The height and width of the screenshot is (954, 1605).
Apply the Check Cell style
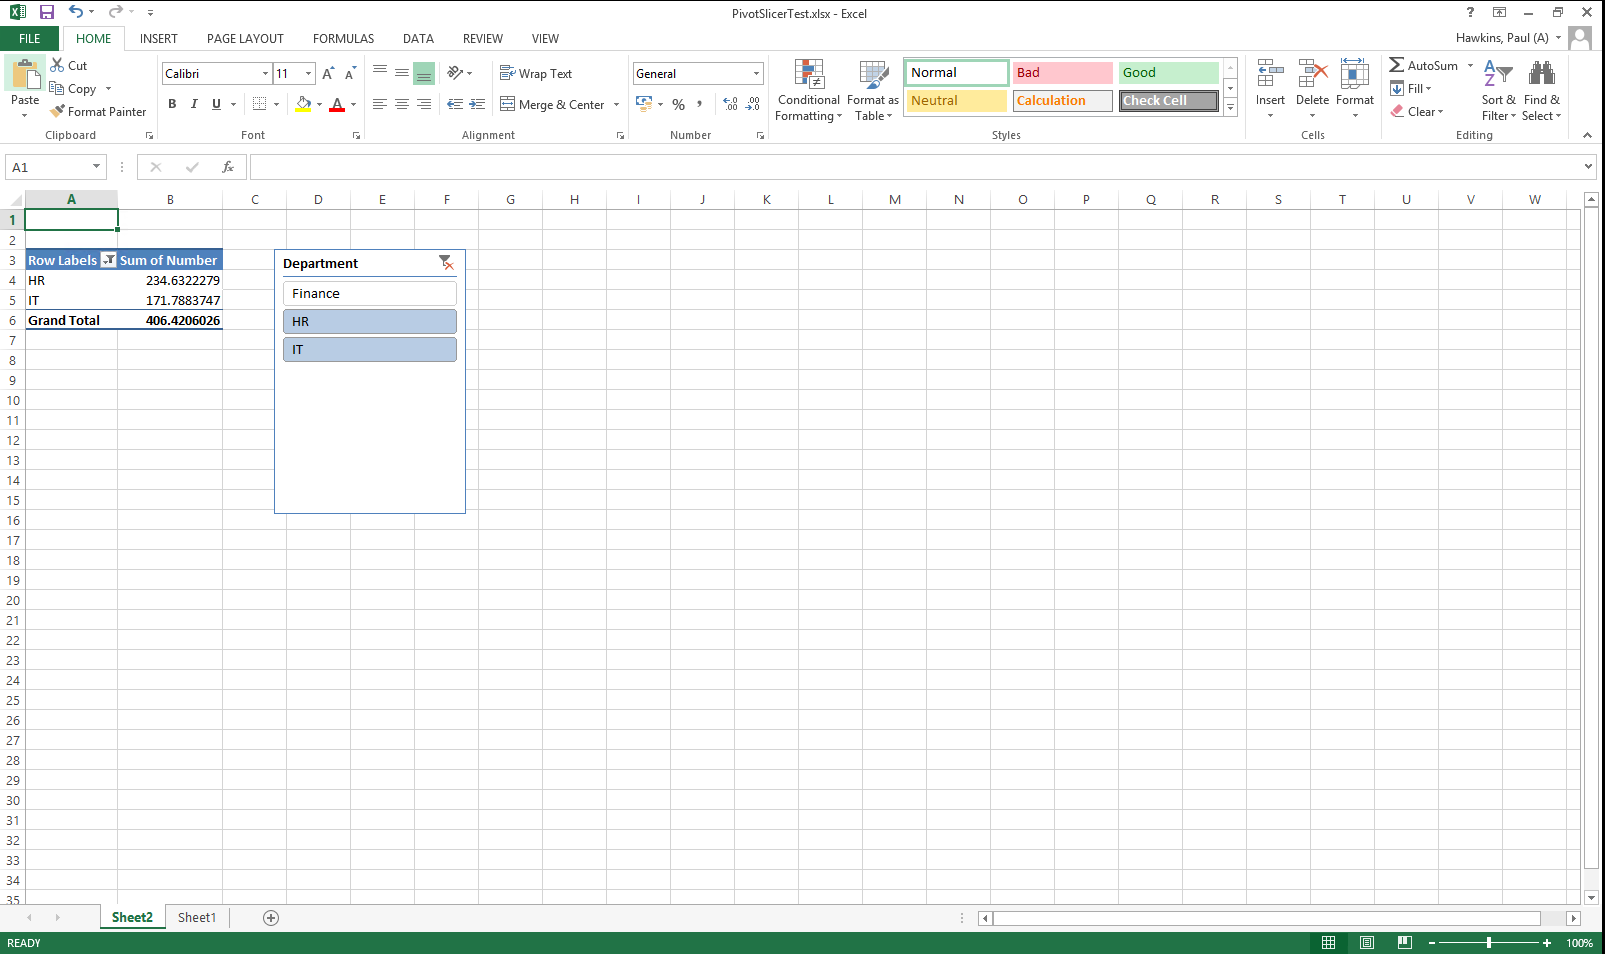(1168, 101)
